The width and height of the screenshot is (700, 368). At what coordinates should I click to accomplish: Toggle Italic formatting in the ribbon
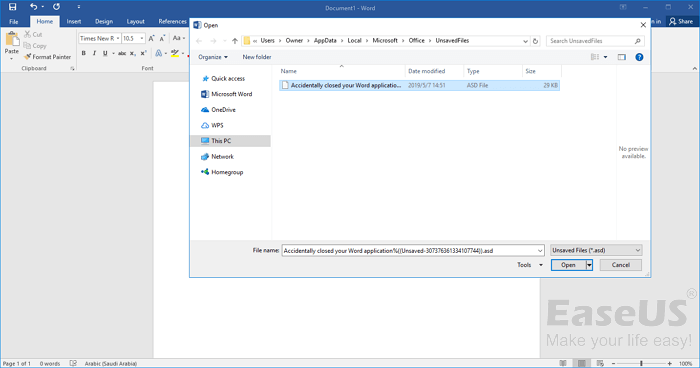pyautogui.click(x=94, y=53)
